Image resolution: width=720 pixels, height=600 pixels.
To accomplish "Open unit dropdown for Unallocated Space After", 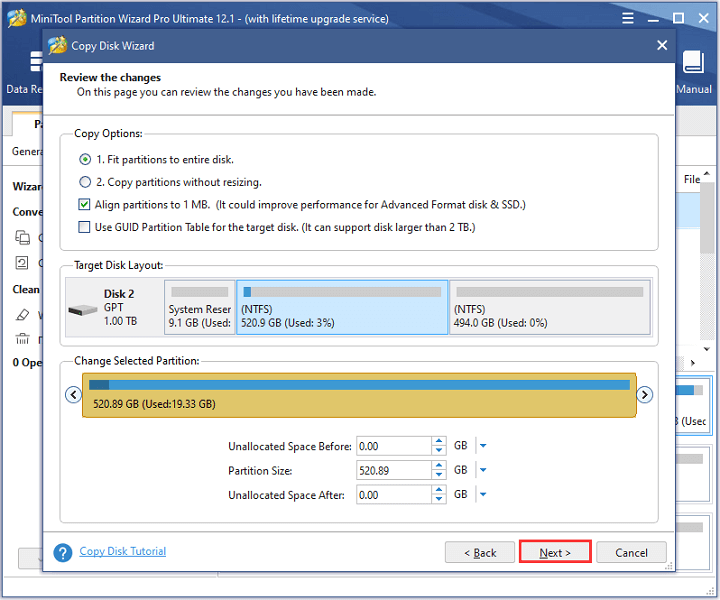I will click(483, 494).
